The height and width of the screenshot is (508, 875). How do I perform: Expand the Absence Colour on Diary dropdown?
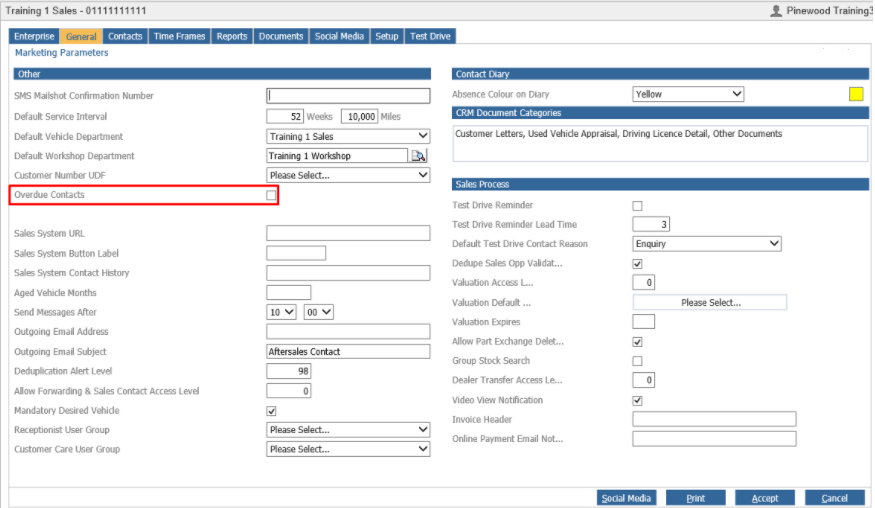[x=688, y=94]
